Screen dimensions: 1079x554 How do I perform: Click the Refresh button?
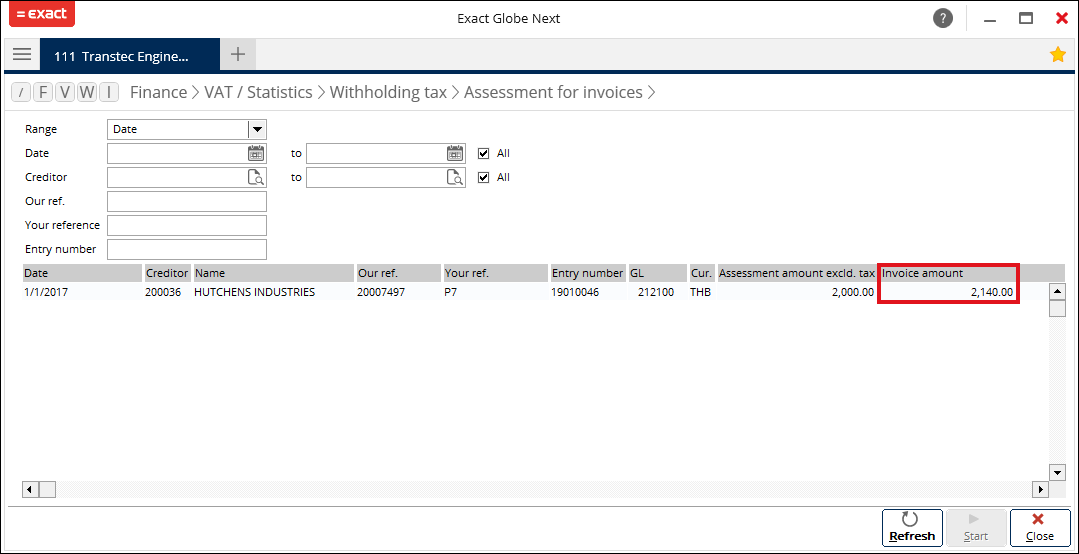point(912,528)
